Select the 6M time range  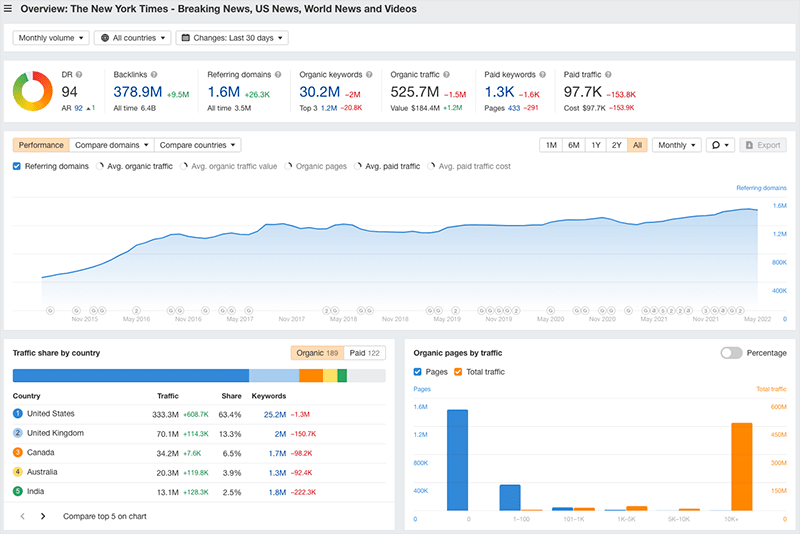573,145
